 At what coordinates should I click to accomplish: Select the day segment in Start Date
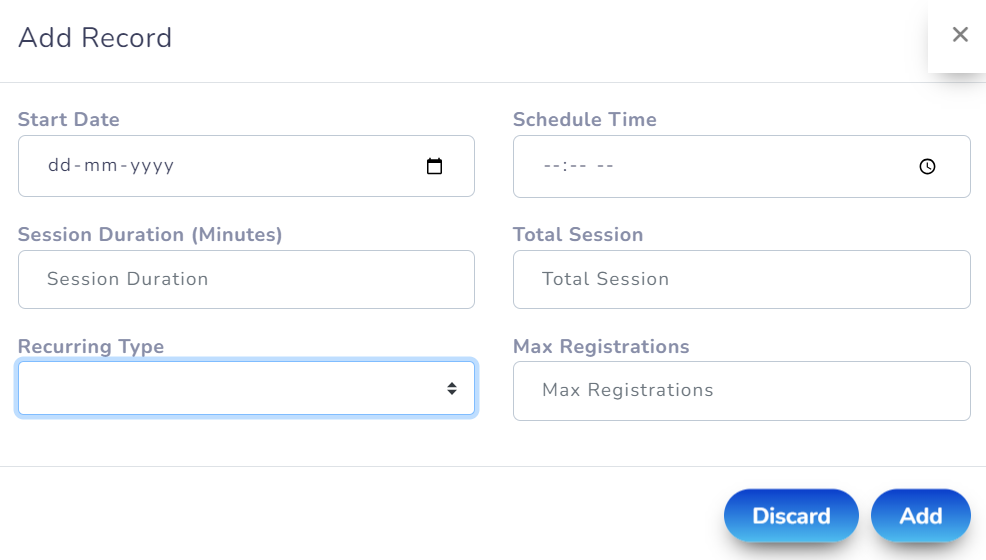[x=60, y=166]
